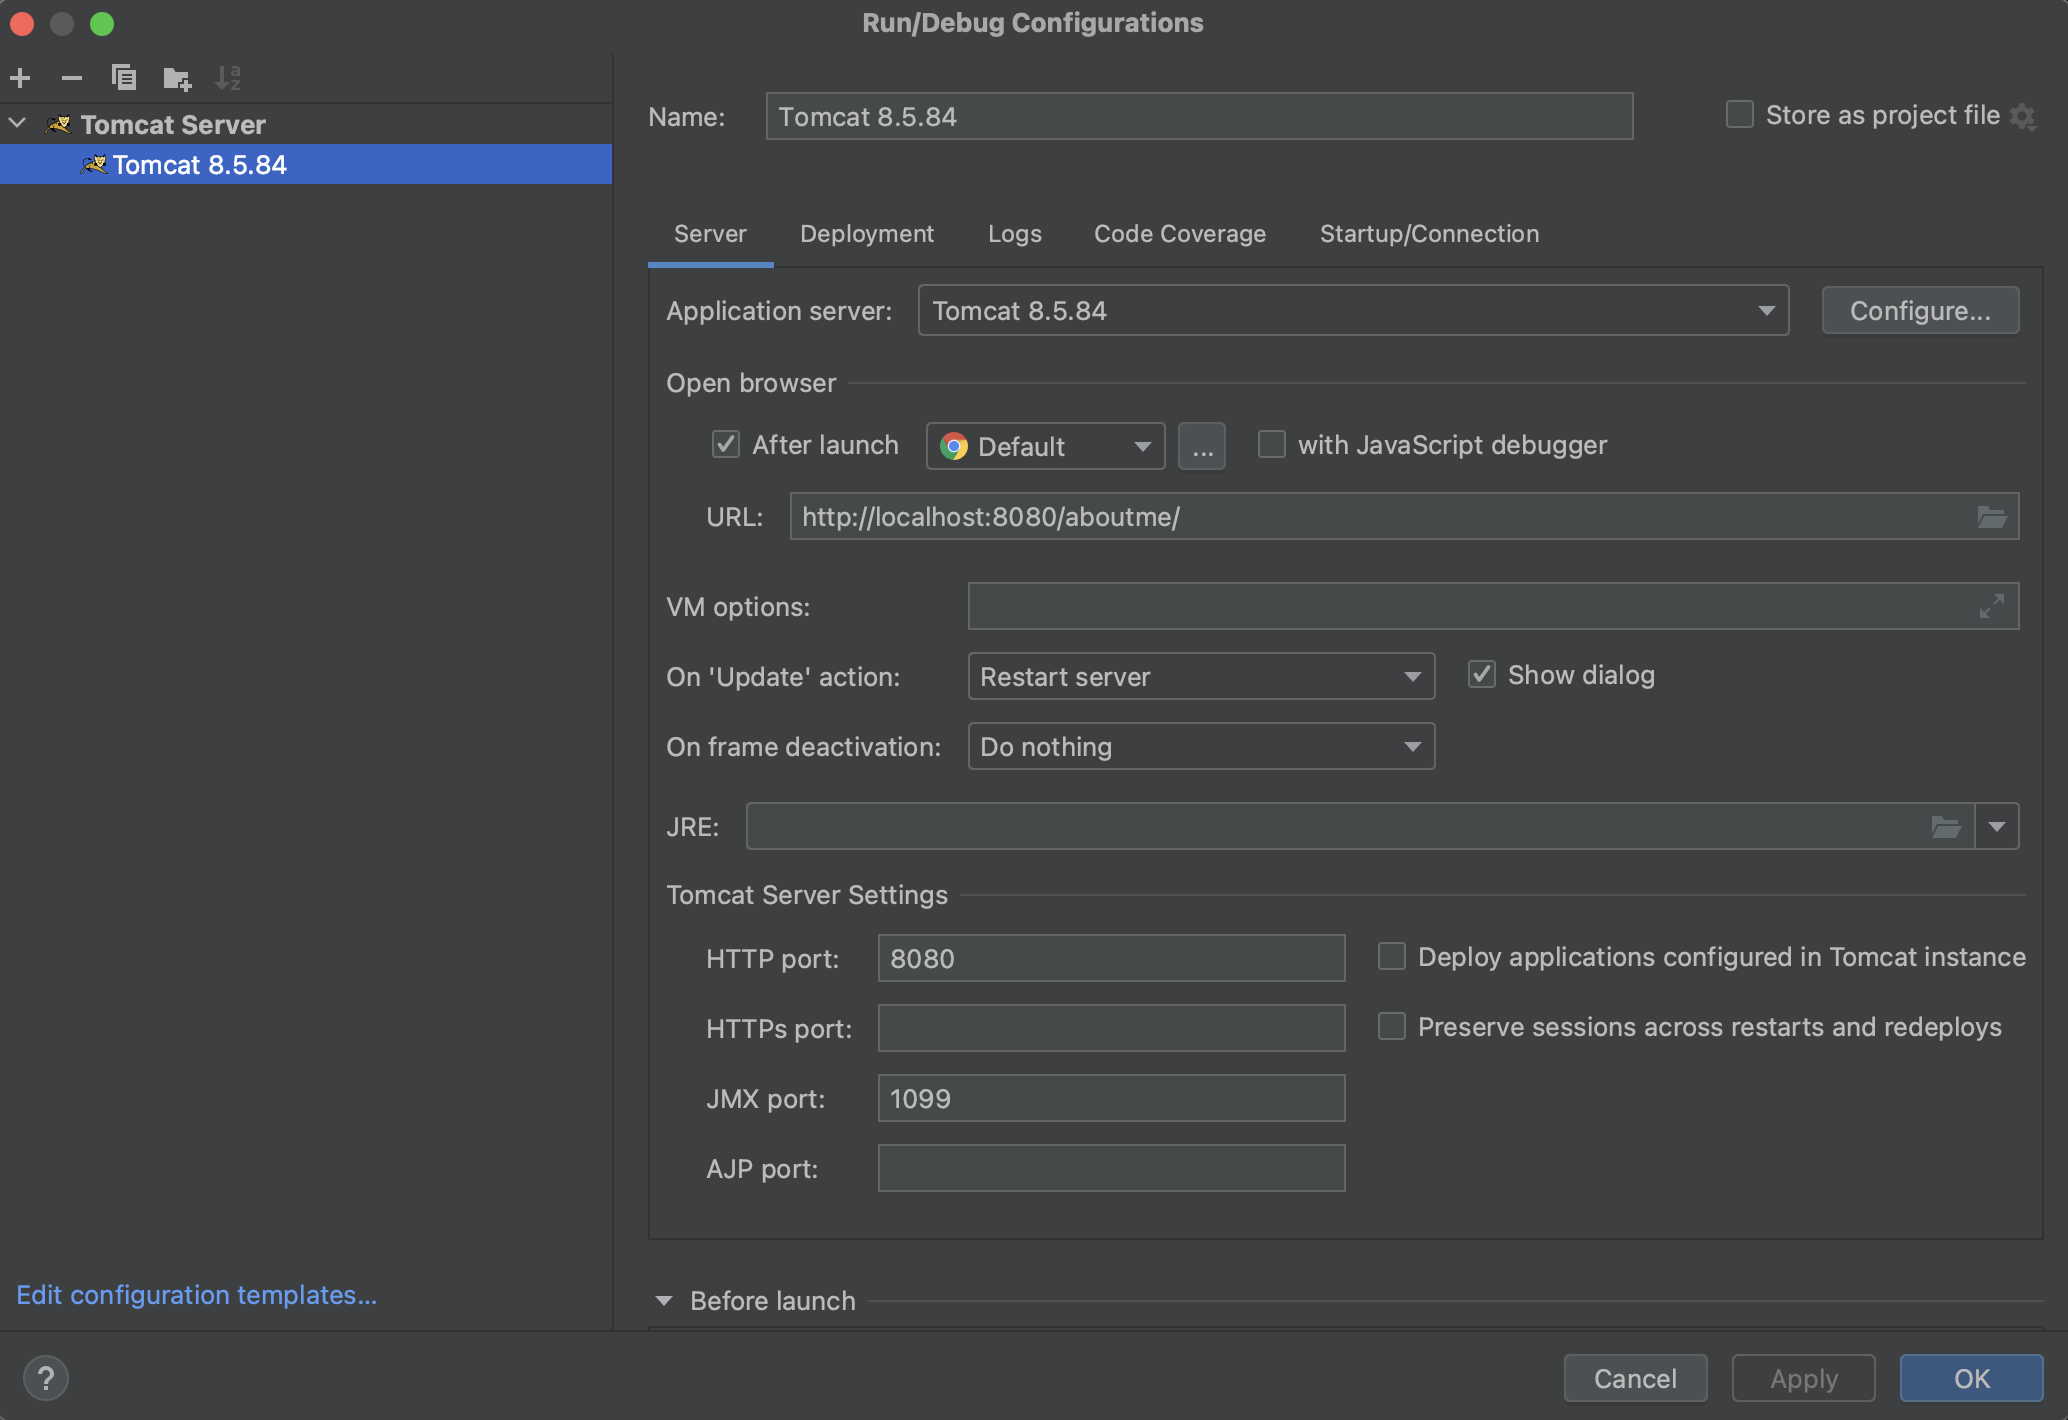Click the Cancel button

click(1635, 1378)
